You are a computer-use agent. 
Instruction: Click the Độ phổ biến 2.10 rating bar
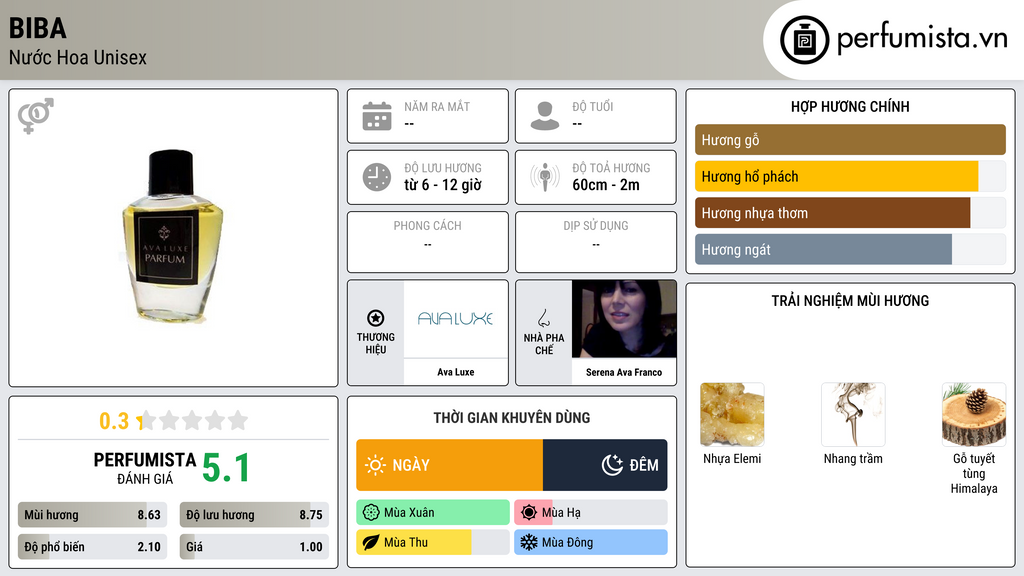(x=93, y=547)
